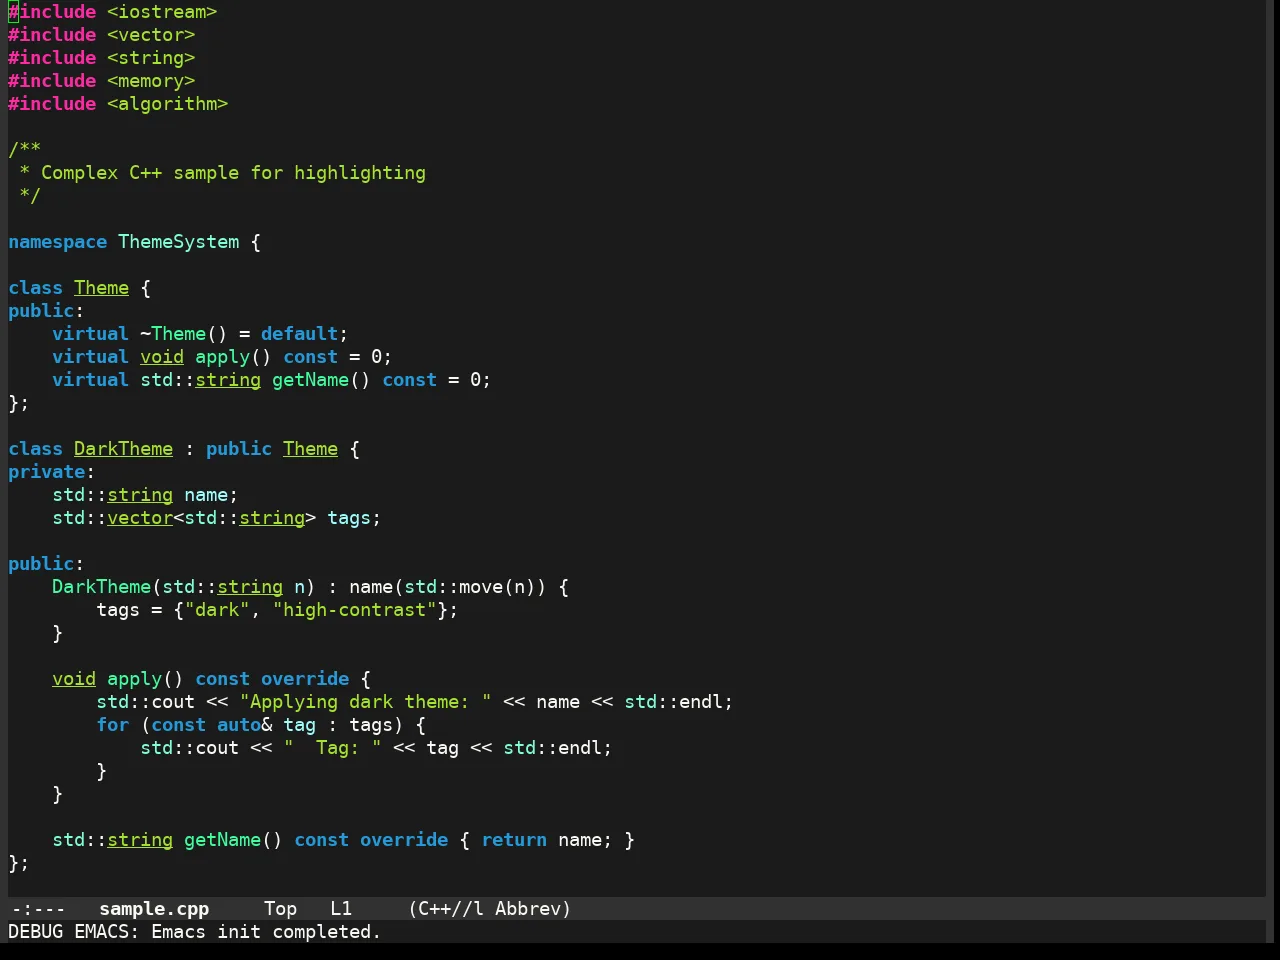Click std::endl in the Tag output line
The height and width of the screenshot is (960, 1280).
point(553,748)
